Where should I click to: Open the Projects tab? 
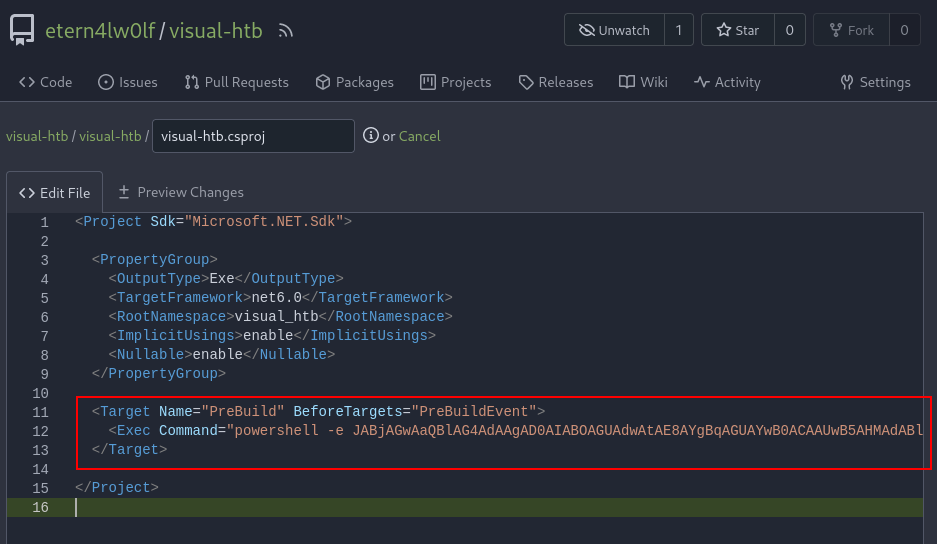pyautogui.click(x=455, y=82)
